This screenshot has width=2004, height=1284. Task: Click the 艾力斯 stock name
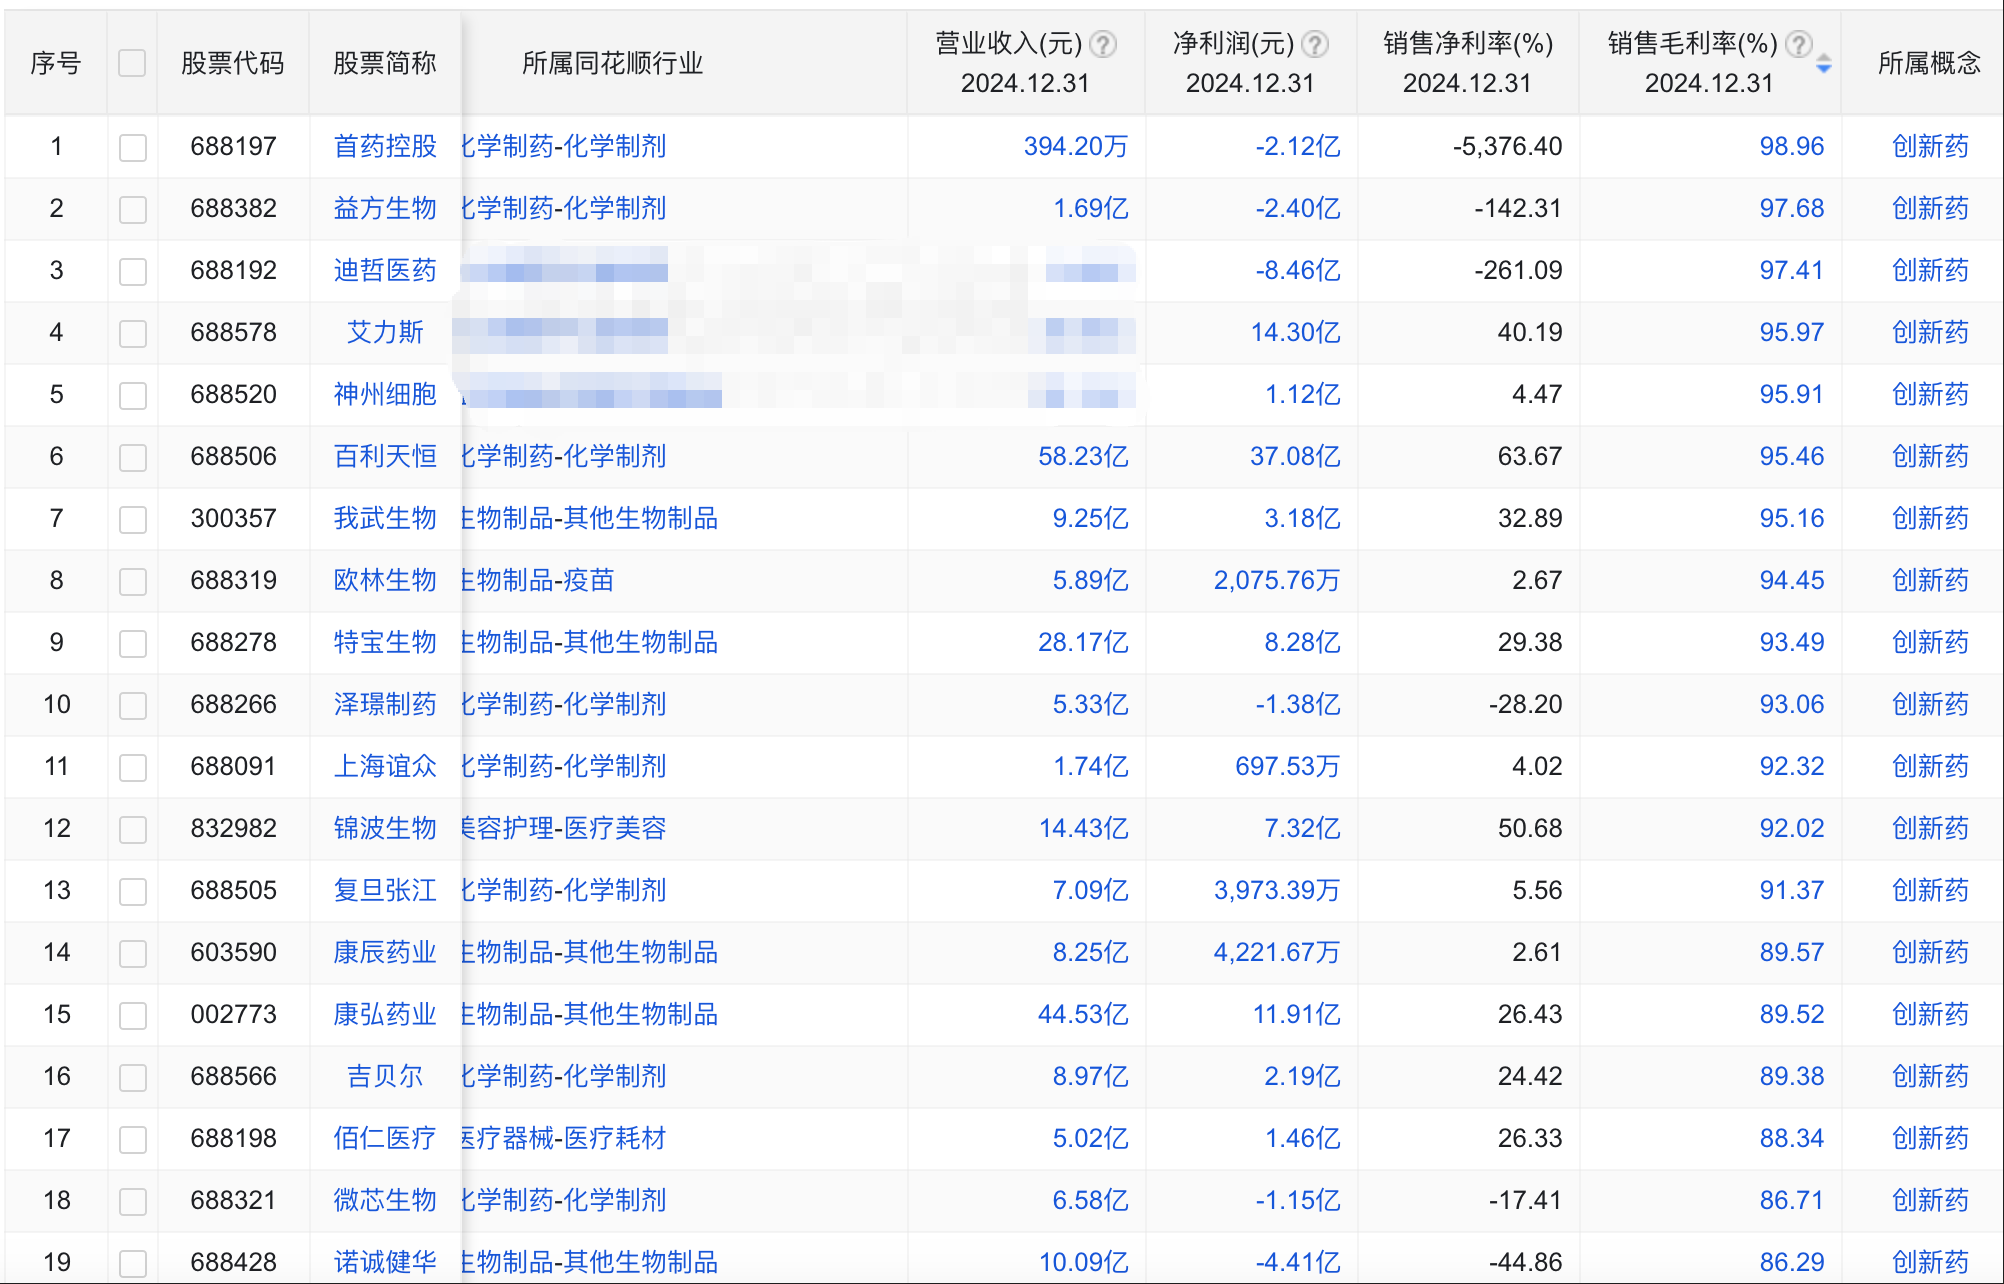click(x=385, y=332)
